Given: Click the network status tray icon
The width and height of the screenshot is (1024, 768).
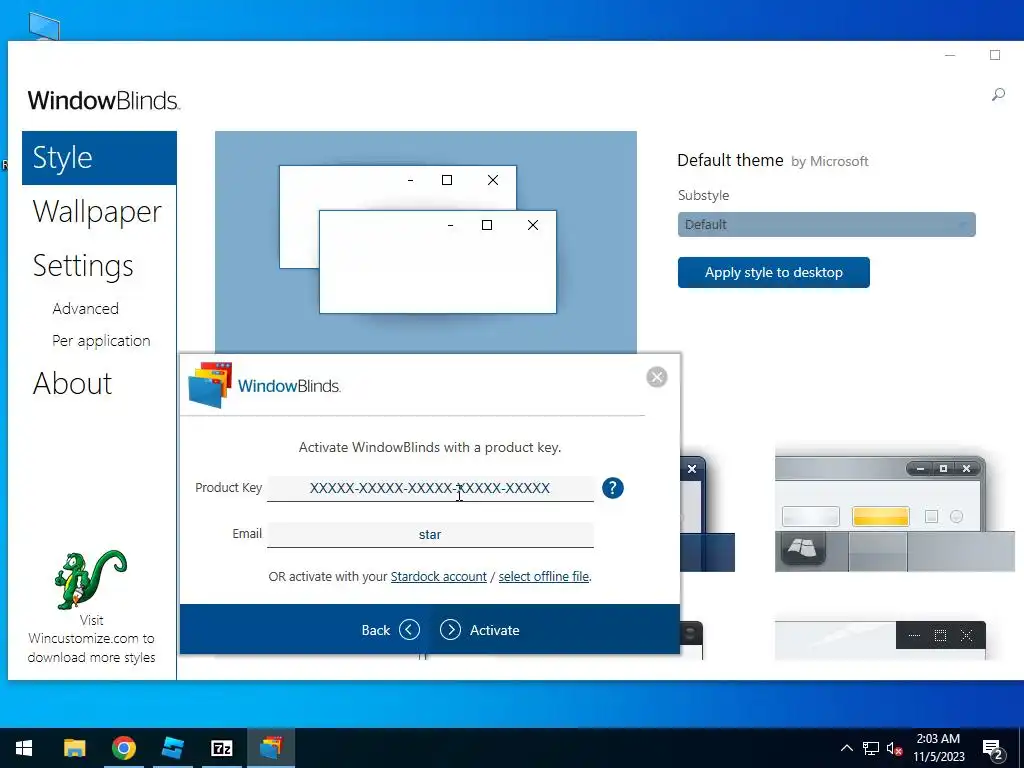Looking at the screenshot, I should (871, 748).
